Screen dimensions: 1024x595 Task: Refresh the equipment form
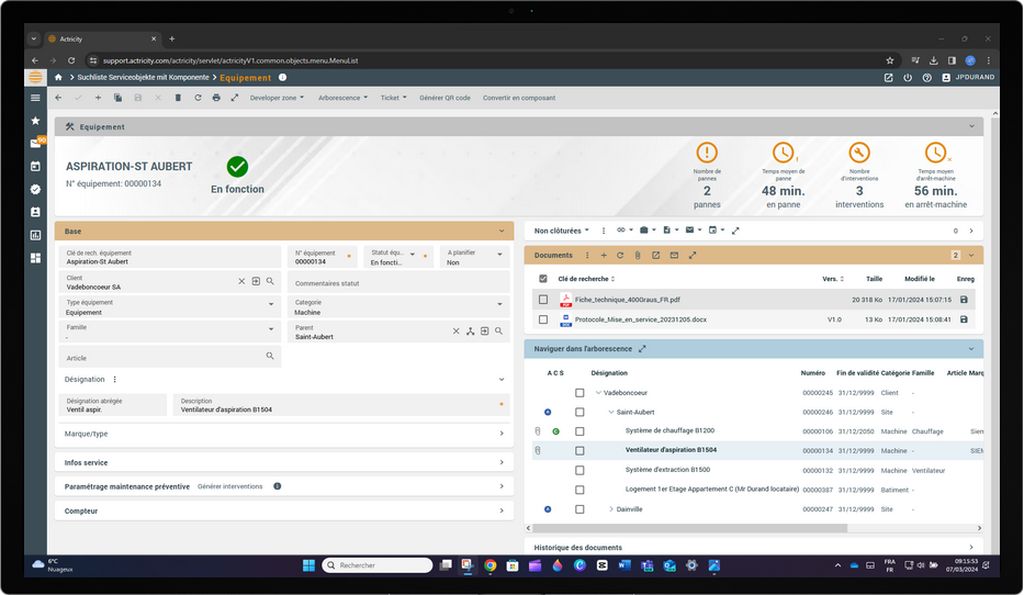[197, 97]
